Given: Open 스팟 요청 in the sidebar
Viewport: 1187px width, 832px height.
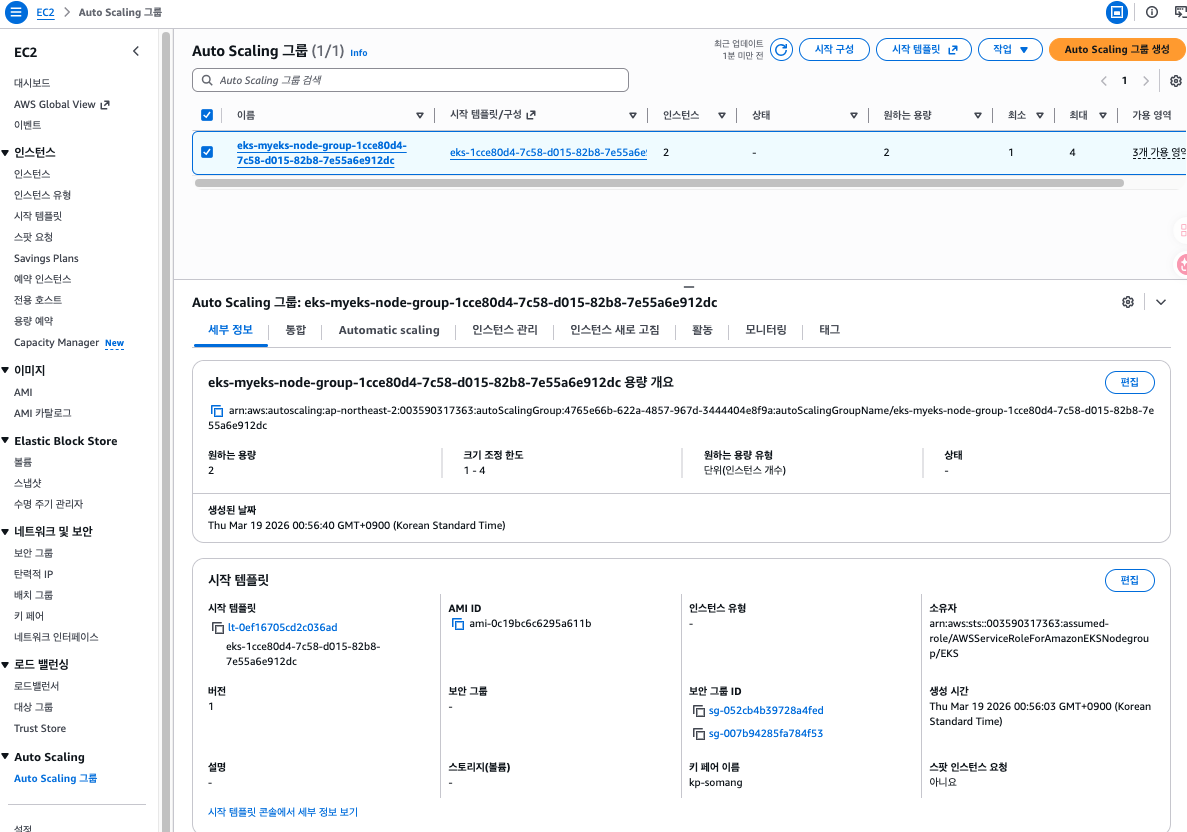Looking at the screenshot, I should (x=33, y=238).
